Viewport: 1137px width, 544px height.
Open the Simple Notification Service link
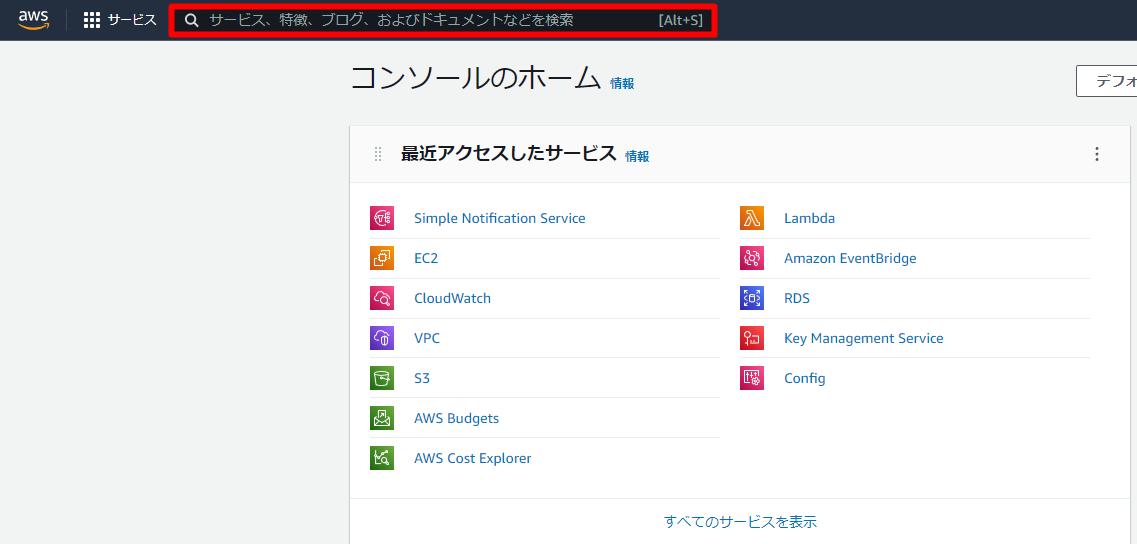[500, 218]
